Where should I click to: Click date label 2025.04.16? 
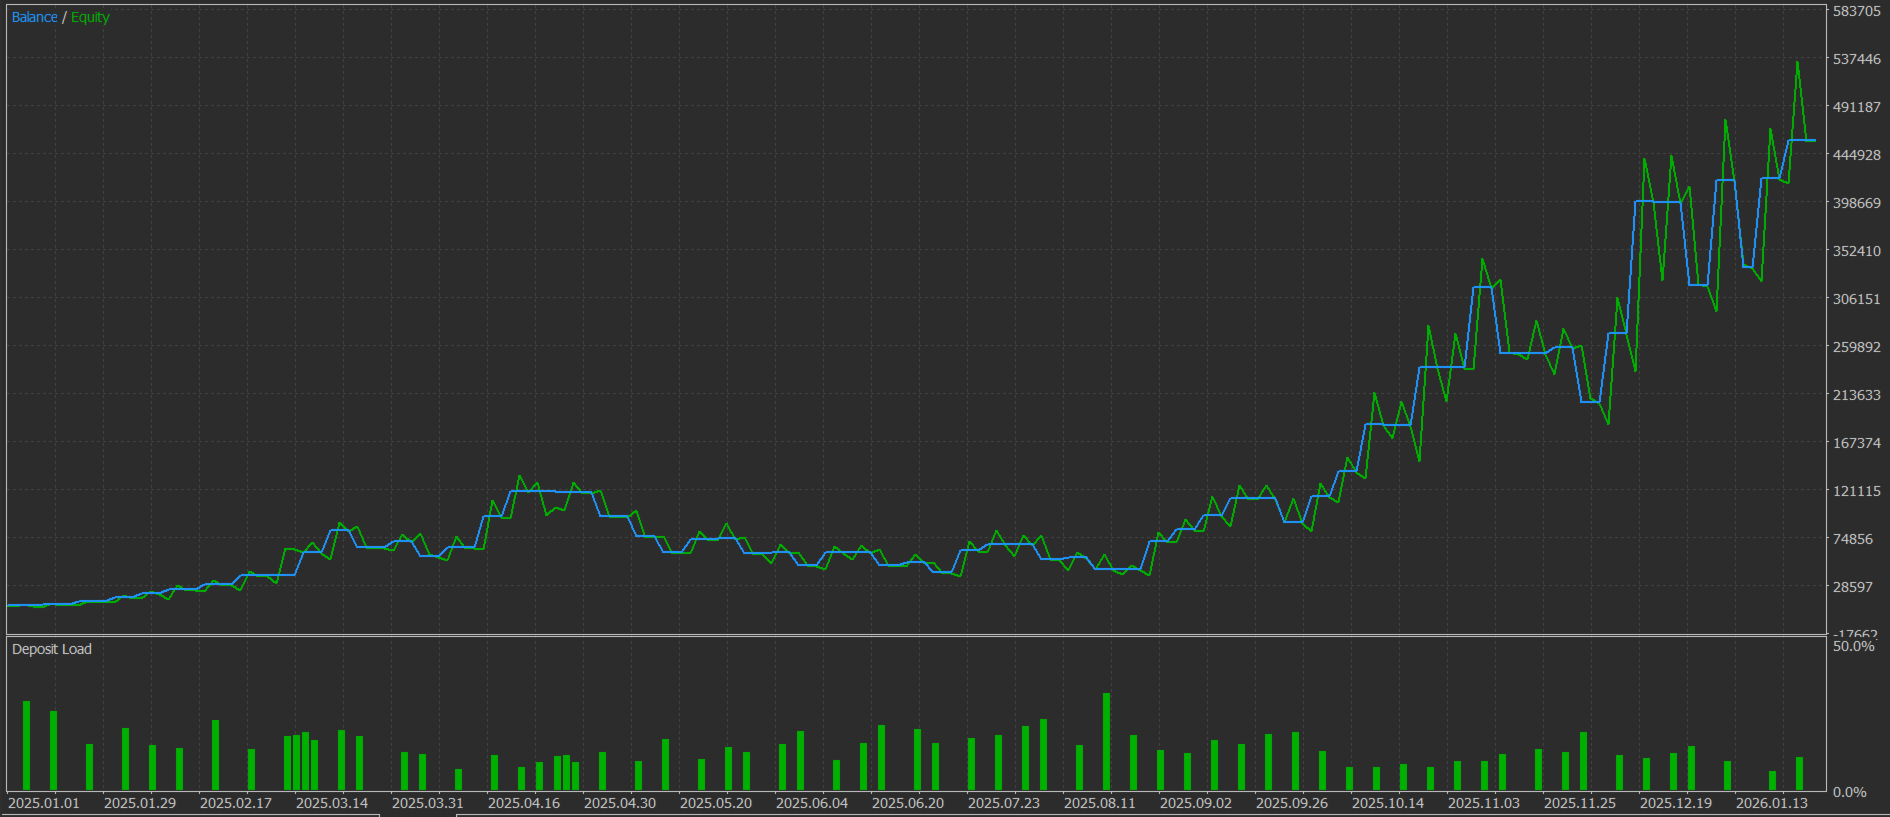point(524,803)
